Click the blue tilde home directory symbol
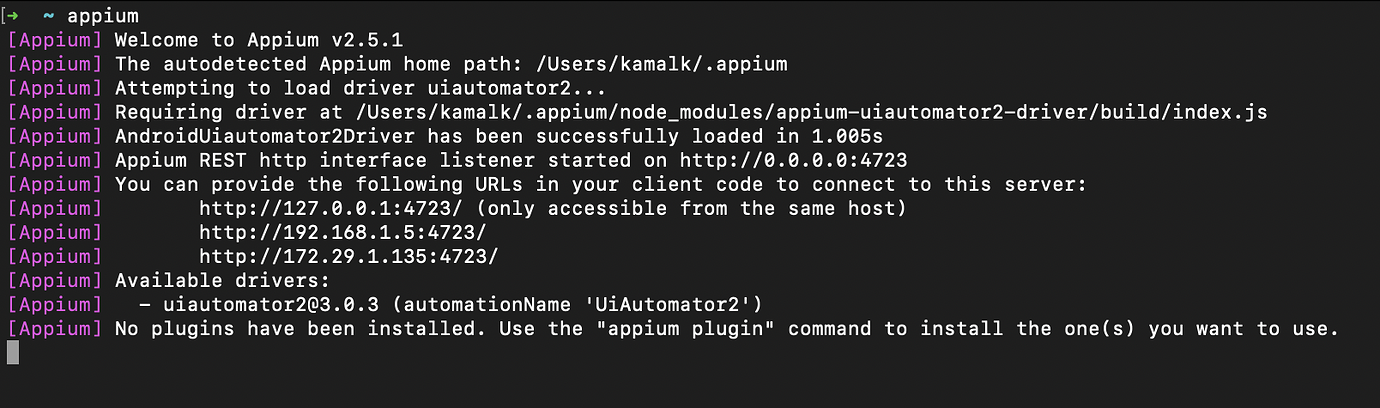This screenshot has width=1380, height=408. coord(48,16)
